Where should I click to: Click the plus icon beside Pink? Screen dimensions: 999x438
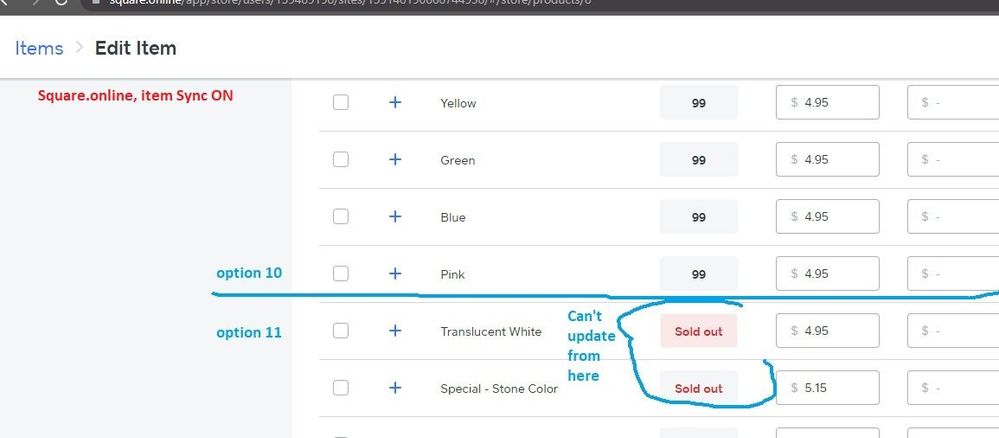395,273
